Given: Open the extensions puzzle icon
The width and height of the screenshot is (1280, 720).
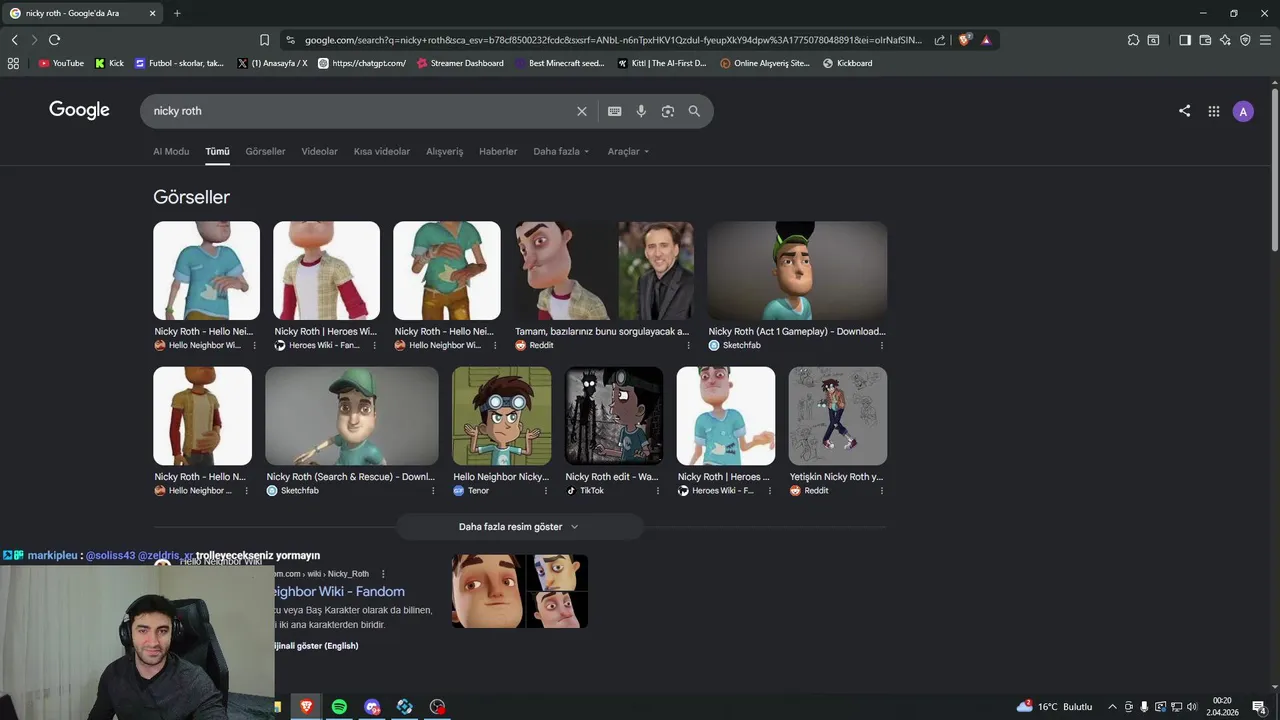Looking at the screenshot, I should pyautogui.click(x=1133, y=40).
